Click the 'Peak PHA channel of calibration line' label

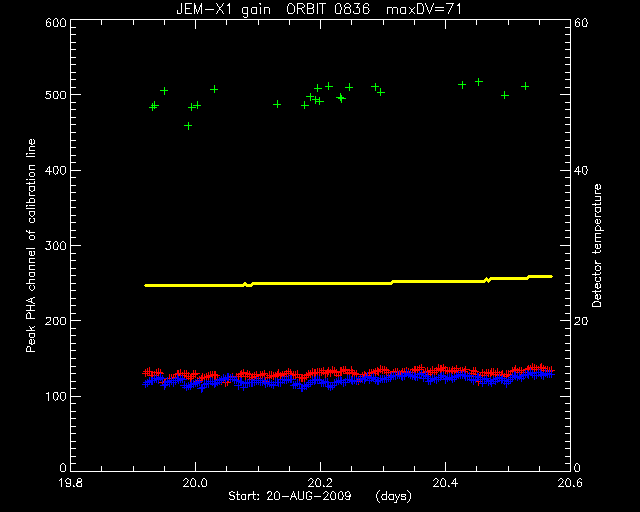click(x=31, y=245)
